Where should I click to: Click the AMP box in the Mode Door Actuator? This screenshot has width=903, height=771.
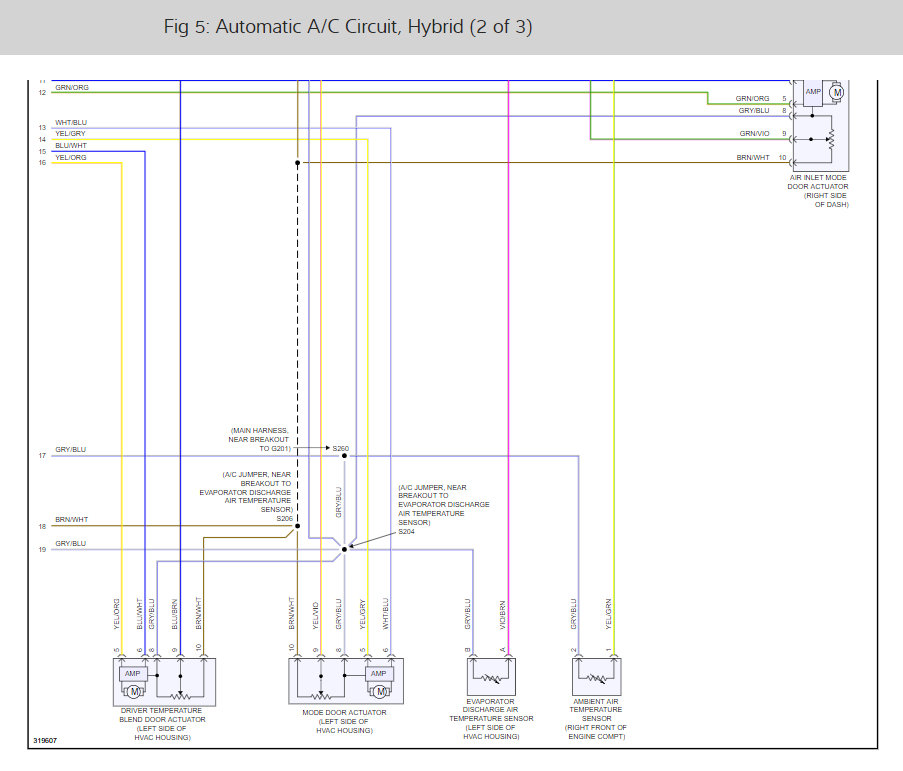[x=378, y=674]
